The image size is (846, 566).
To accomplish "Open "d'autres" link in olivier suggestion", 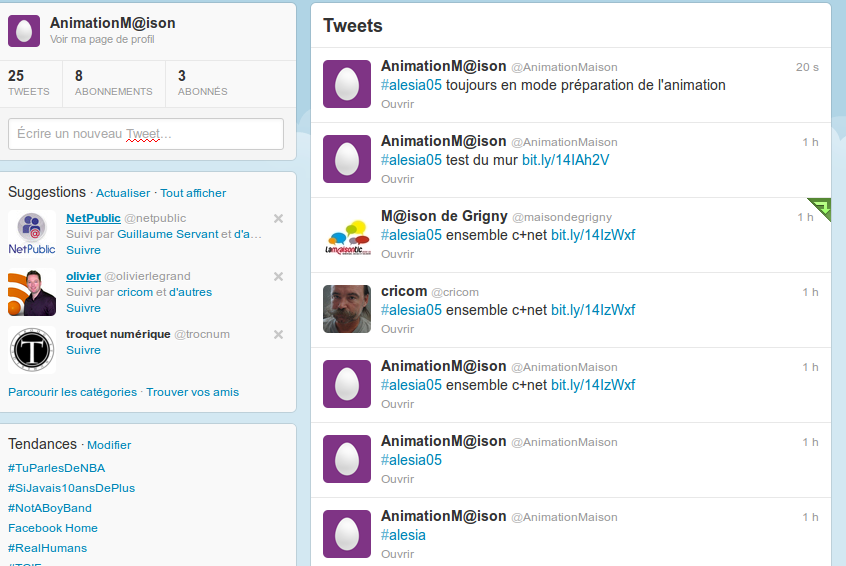I will click(190, 292).
